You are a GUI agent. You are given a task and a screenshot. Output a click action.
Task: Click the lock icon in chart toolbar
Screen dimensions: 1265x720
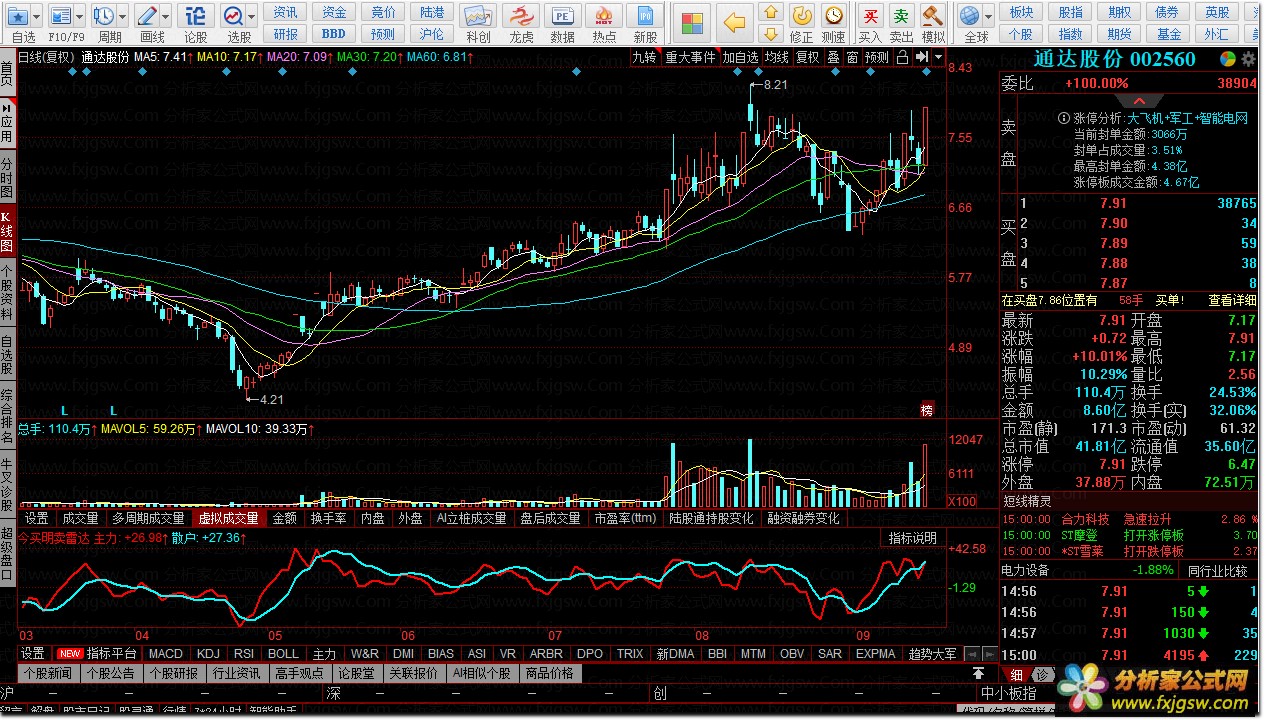coord(903,58)
